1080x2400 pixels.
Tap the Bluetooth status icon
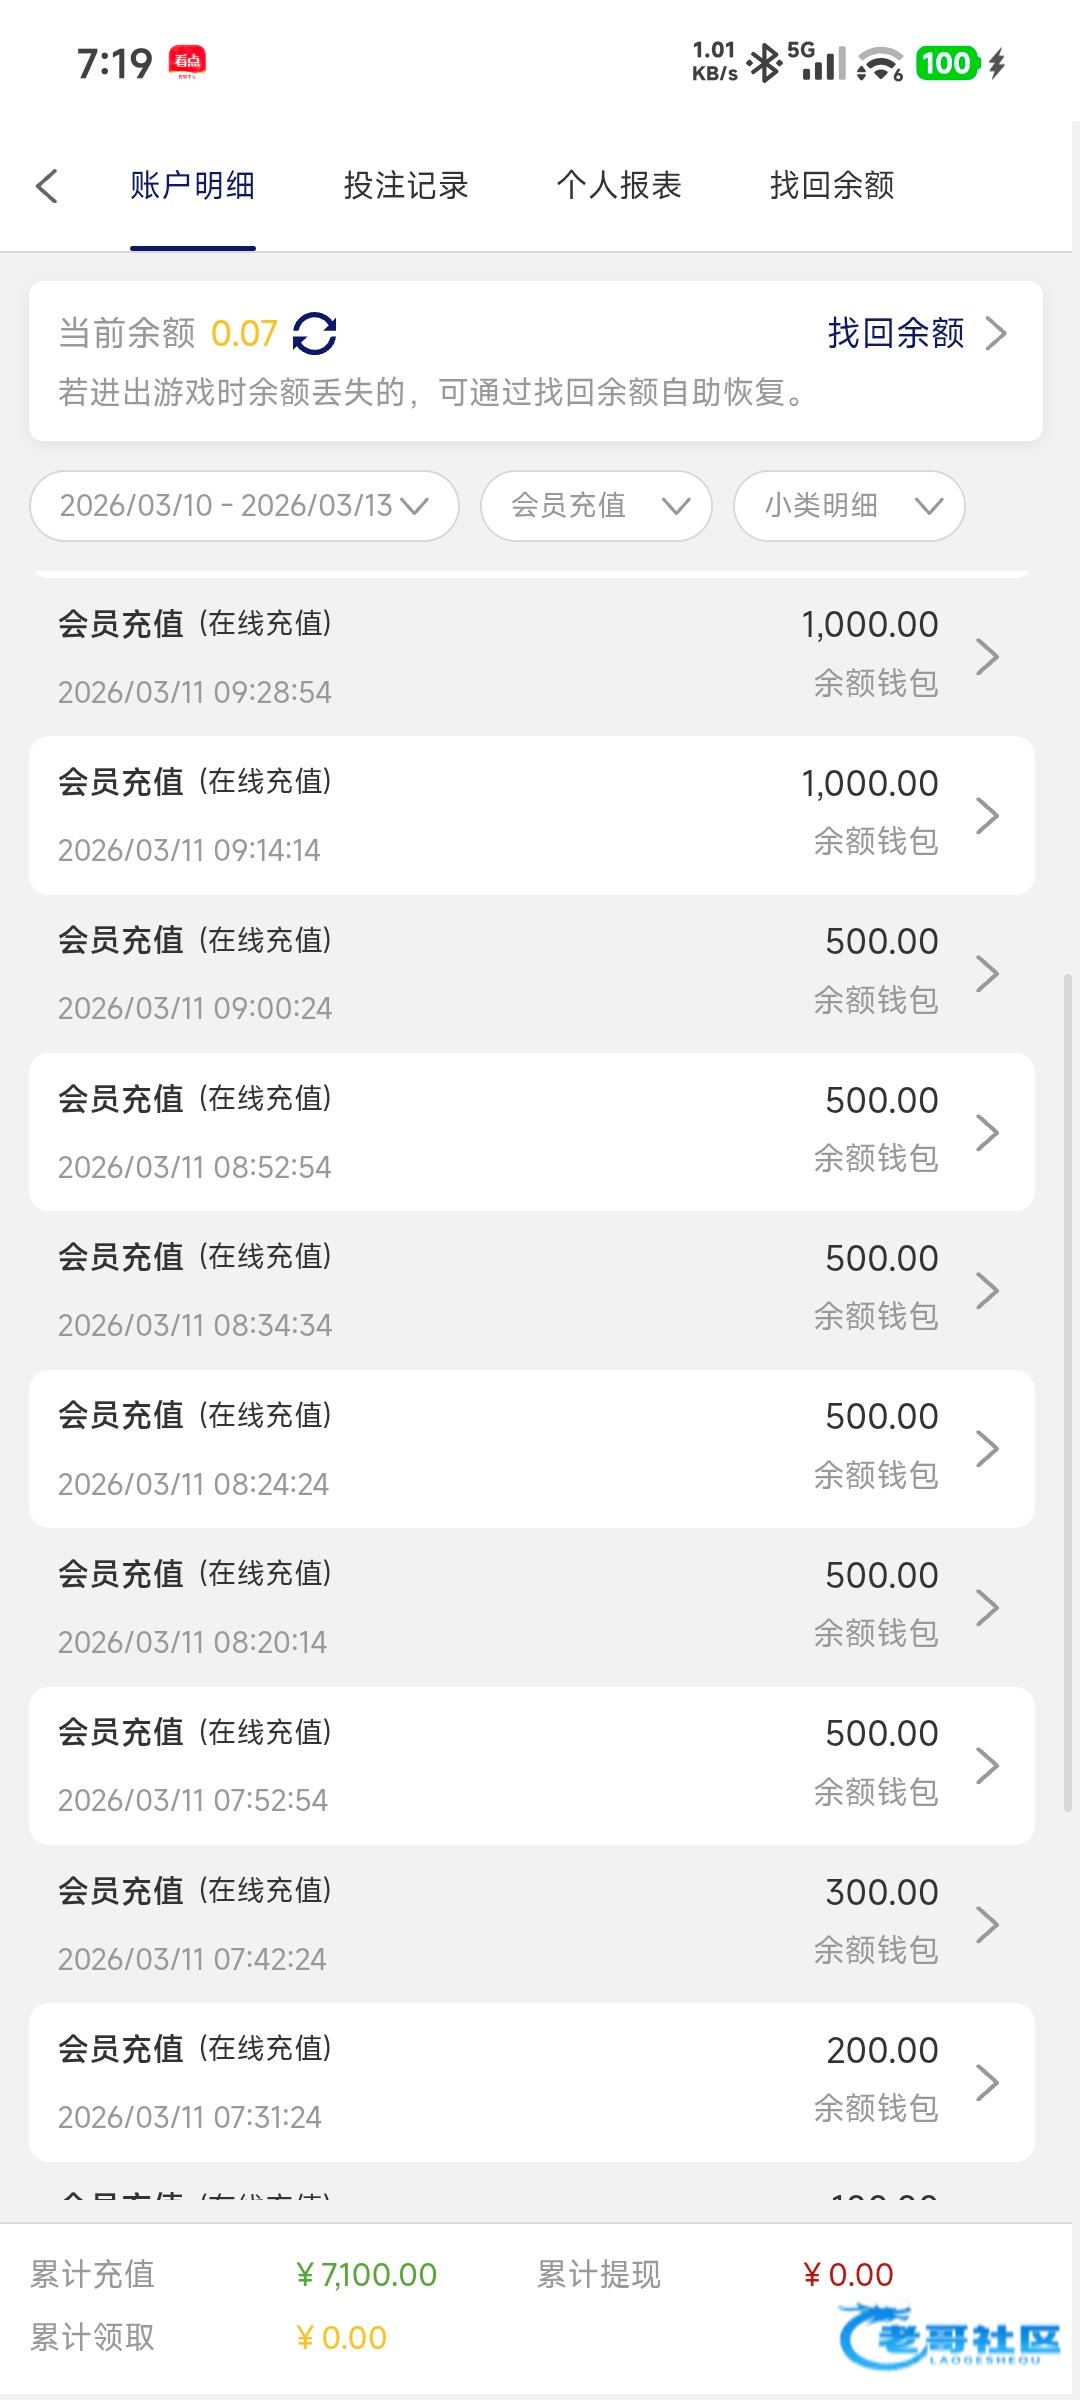click(x=765, y=63)
